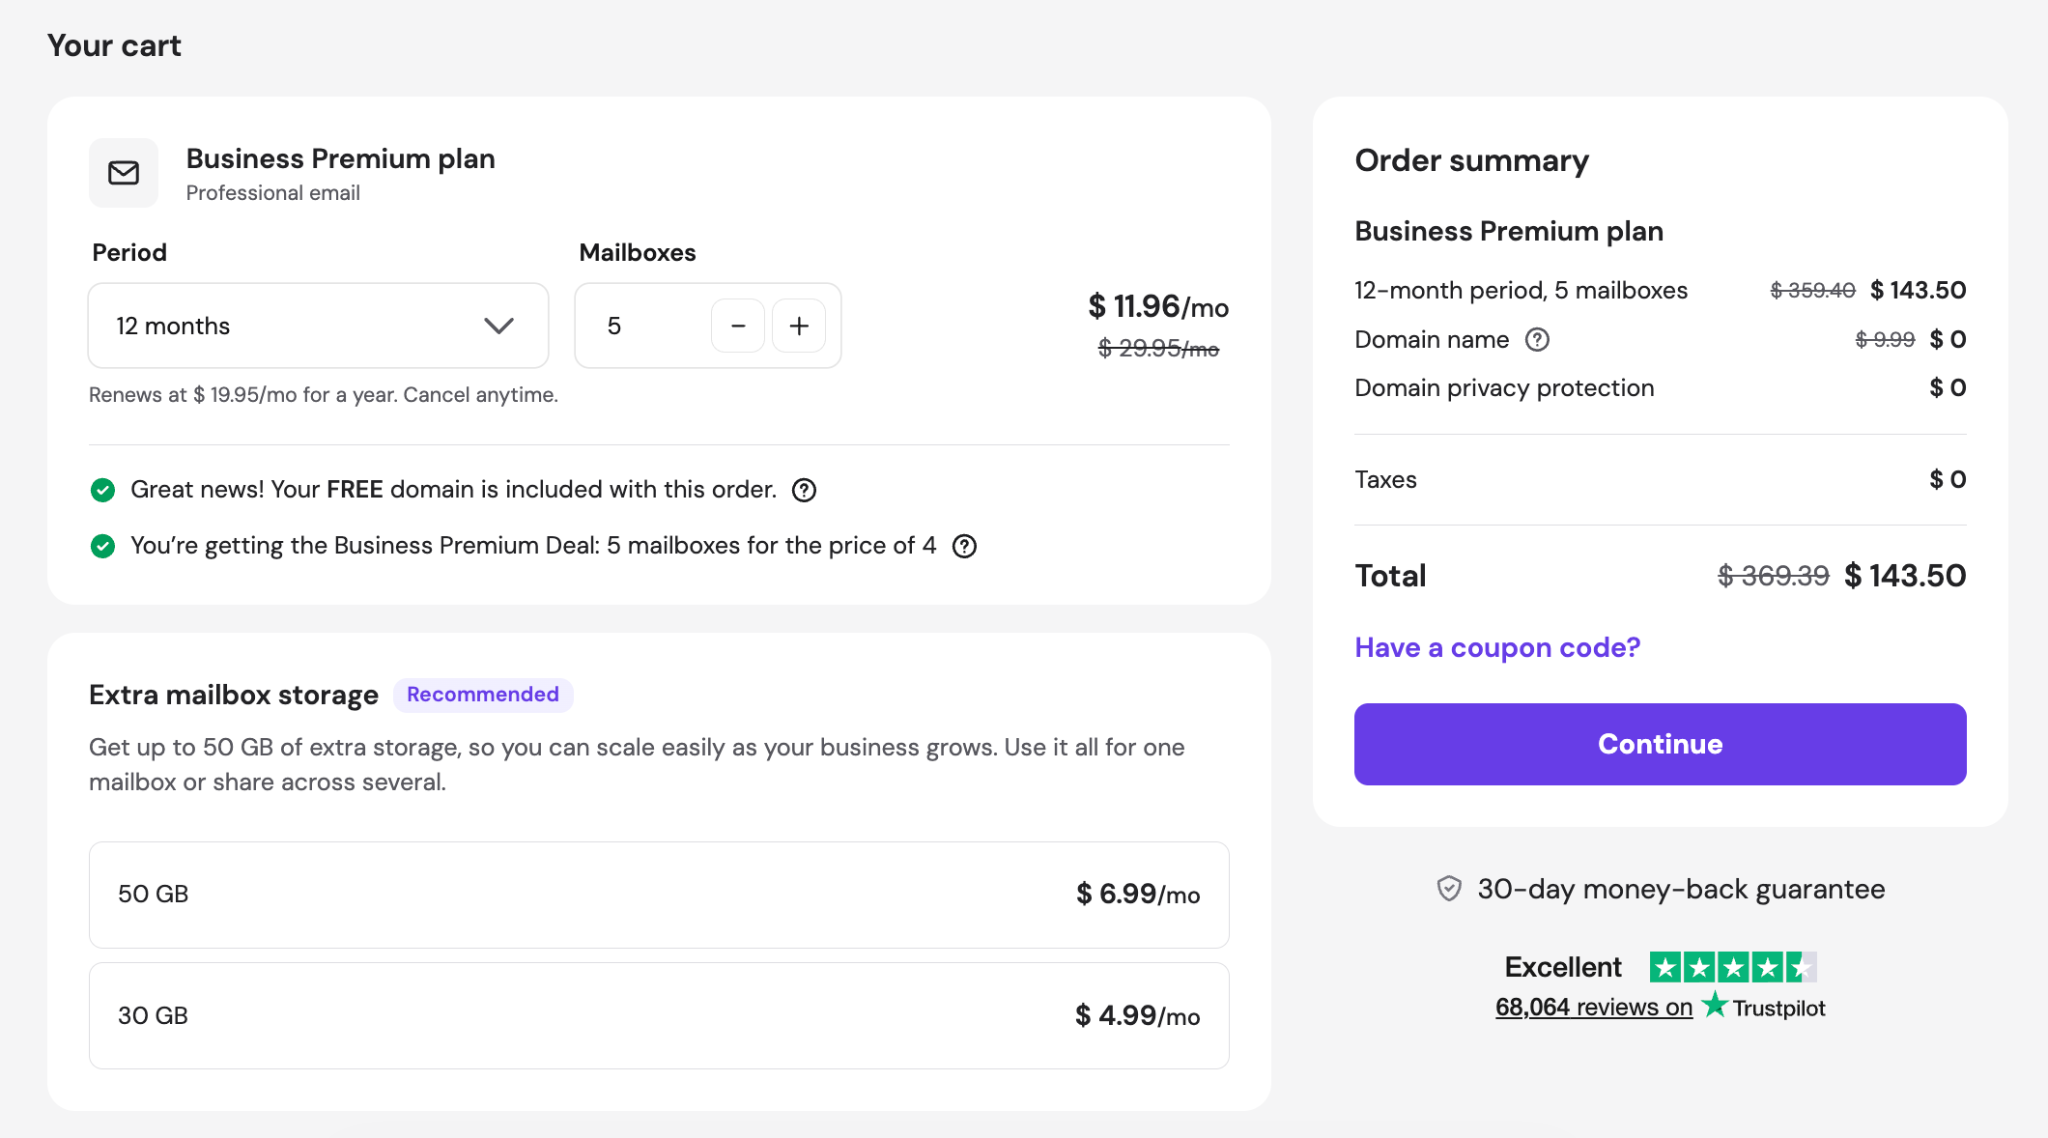The width and height of the screenshot is (2048, 1138).
Task: Click the Excellent rating label
Action: (x=1563, y=967)
